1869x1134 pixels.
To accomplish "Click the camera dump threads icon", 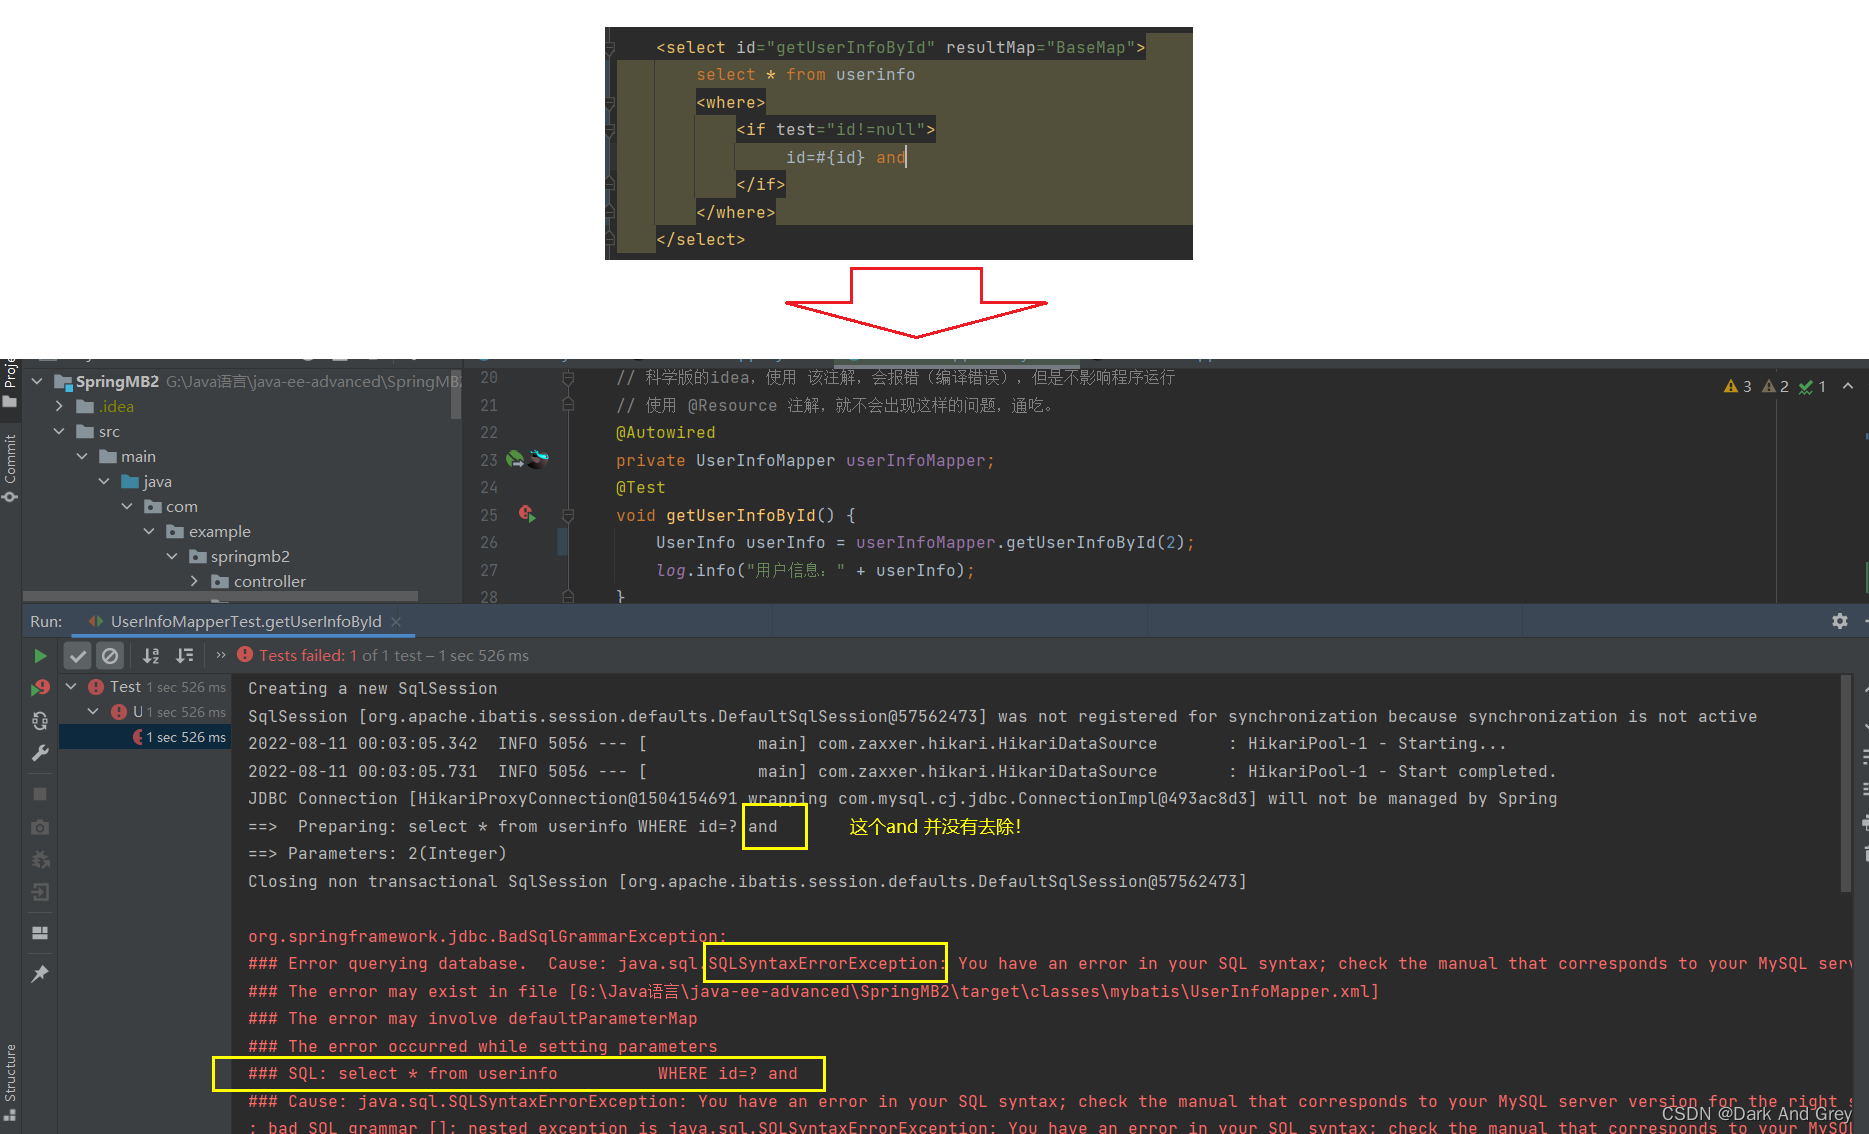I will point(40,827).
